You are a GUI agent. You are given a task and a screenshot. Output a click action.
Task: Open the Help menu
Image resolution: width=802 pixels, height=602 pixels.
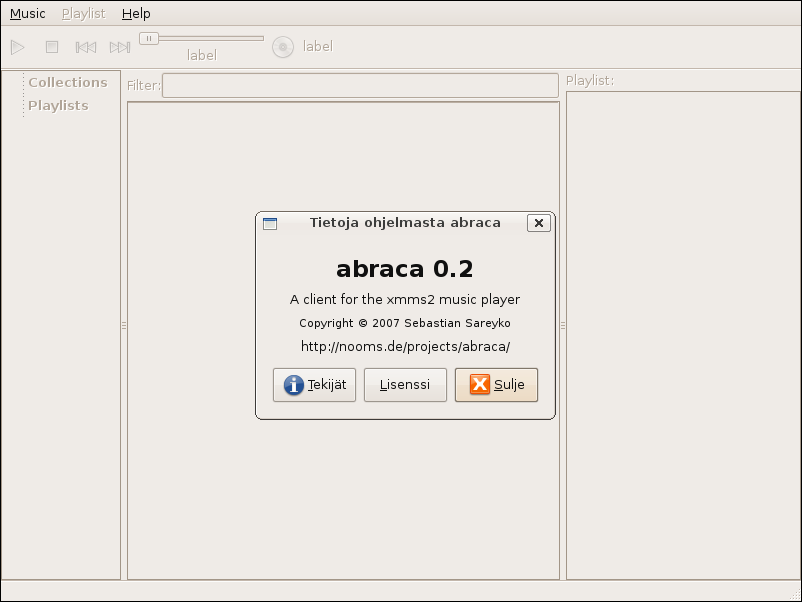point(136,14)
